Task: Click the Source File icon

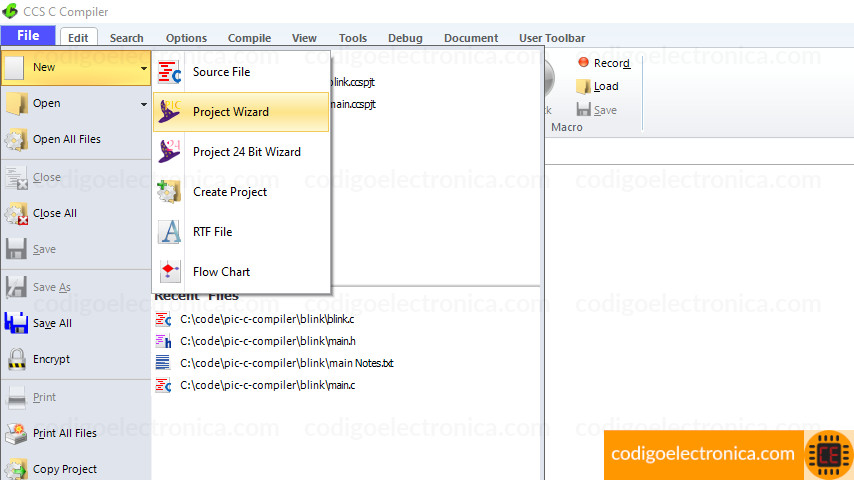Action: [x=169, y=72]
